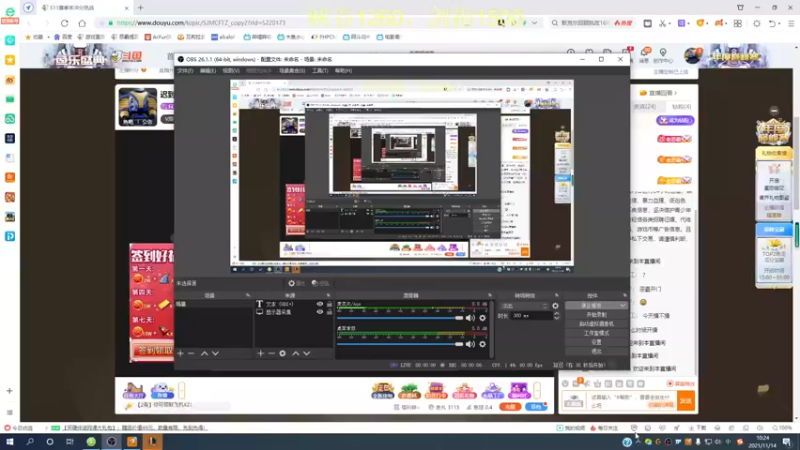800x450 pixels.
Task: Click the orange 发送 send button in Douyu chat
Action: tap(686, 401)
